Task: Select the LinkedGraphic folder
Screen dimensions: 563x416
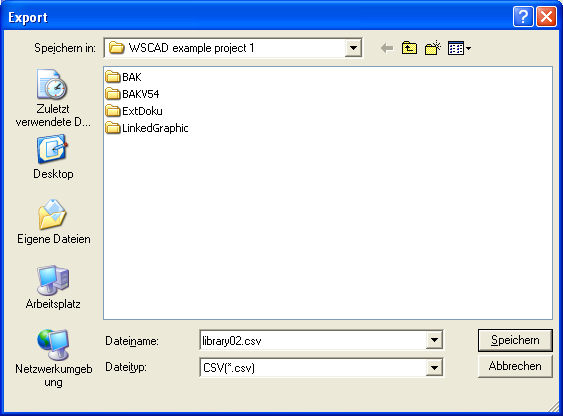Action: tap(147, 128)
